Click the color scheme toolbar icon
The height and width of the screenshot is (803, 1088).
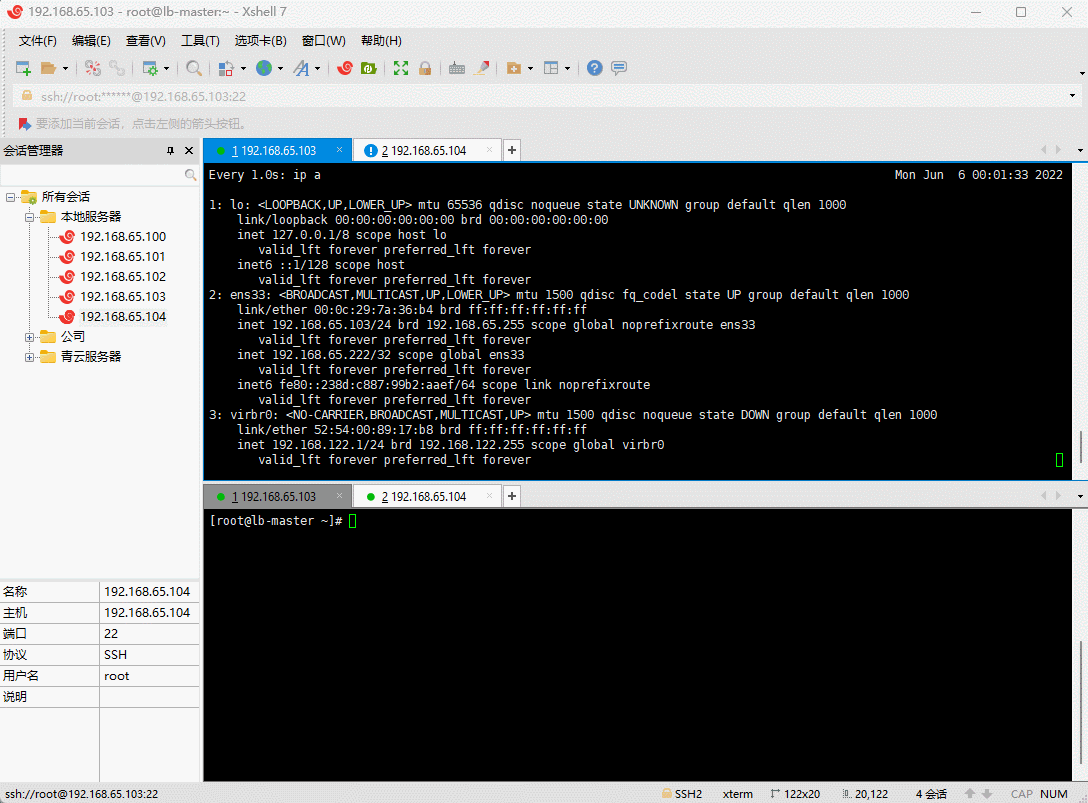click(x=226, y=68)
